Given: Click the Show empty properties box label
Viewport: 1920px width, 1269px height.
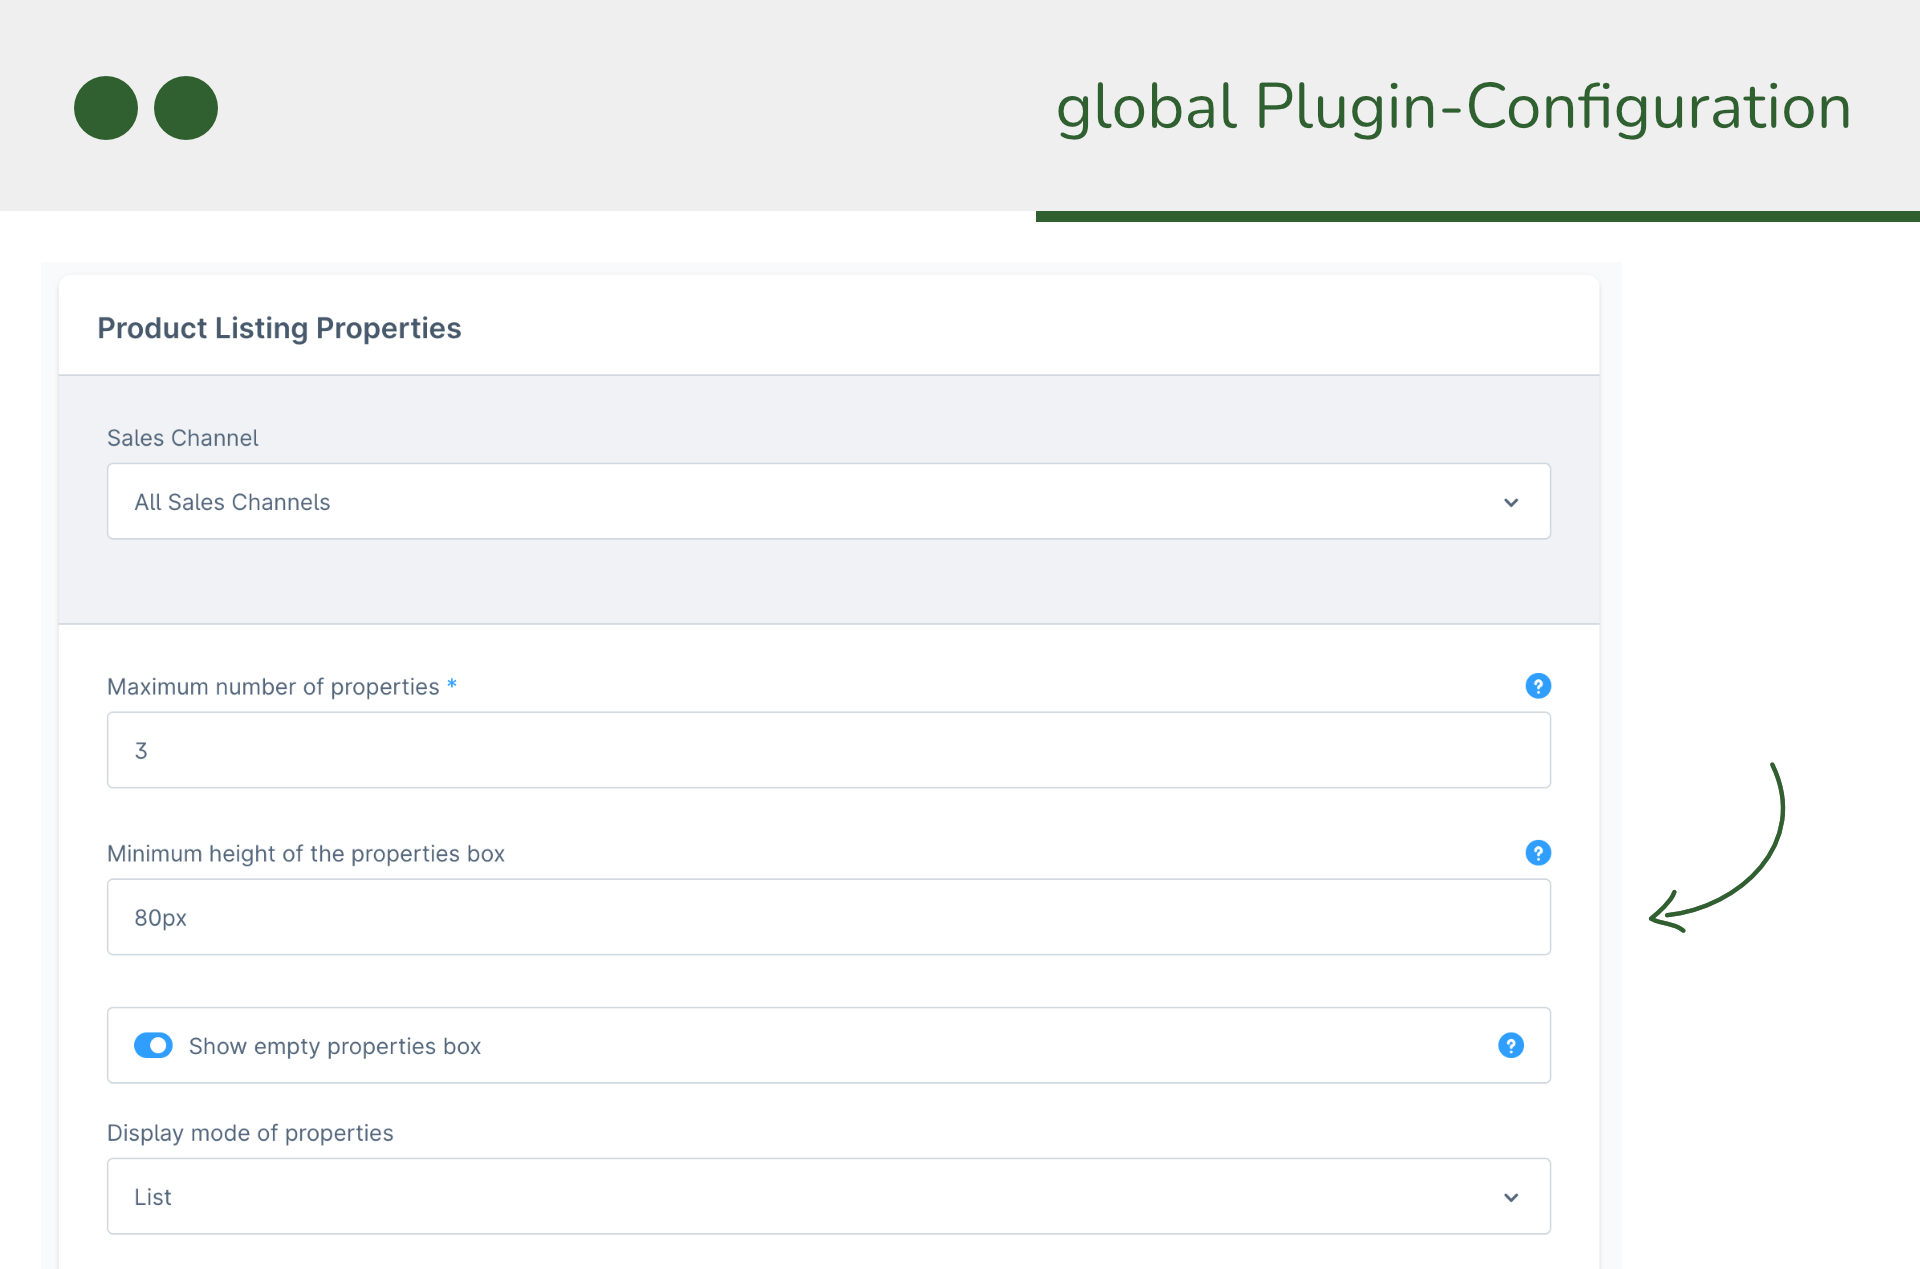Looking at the screenshot, I should coord(334,1046).
